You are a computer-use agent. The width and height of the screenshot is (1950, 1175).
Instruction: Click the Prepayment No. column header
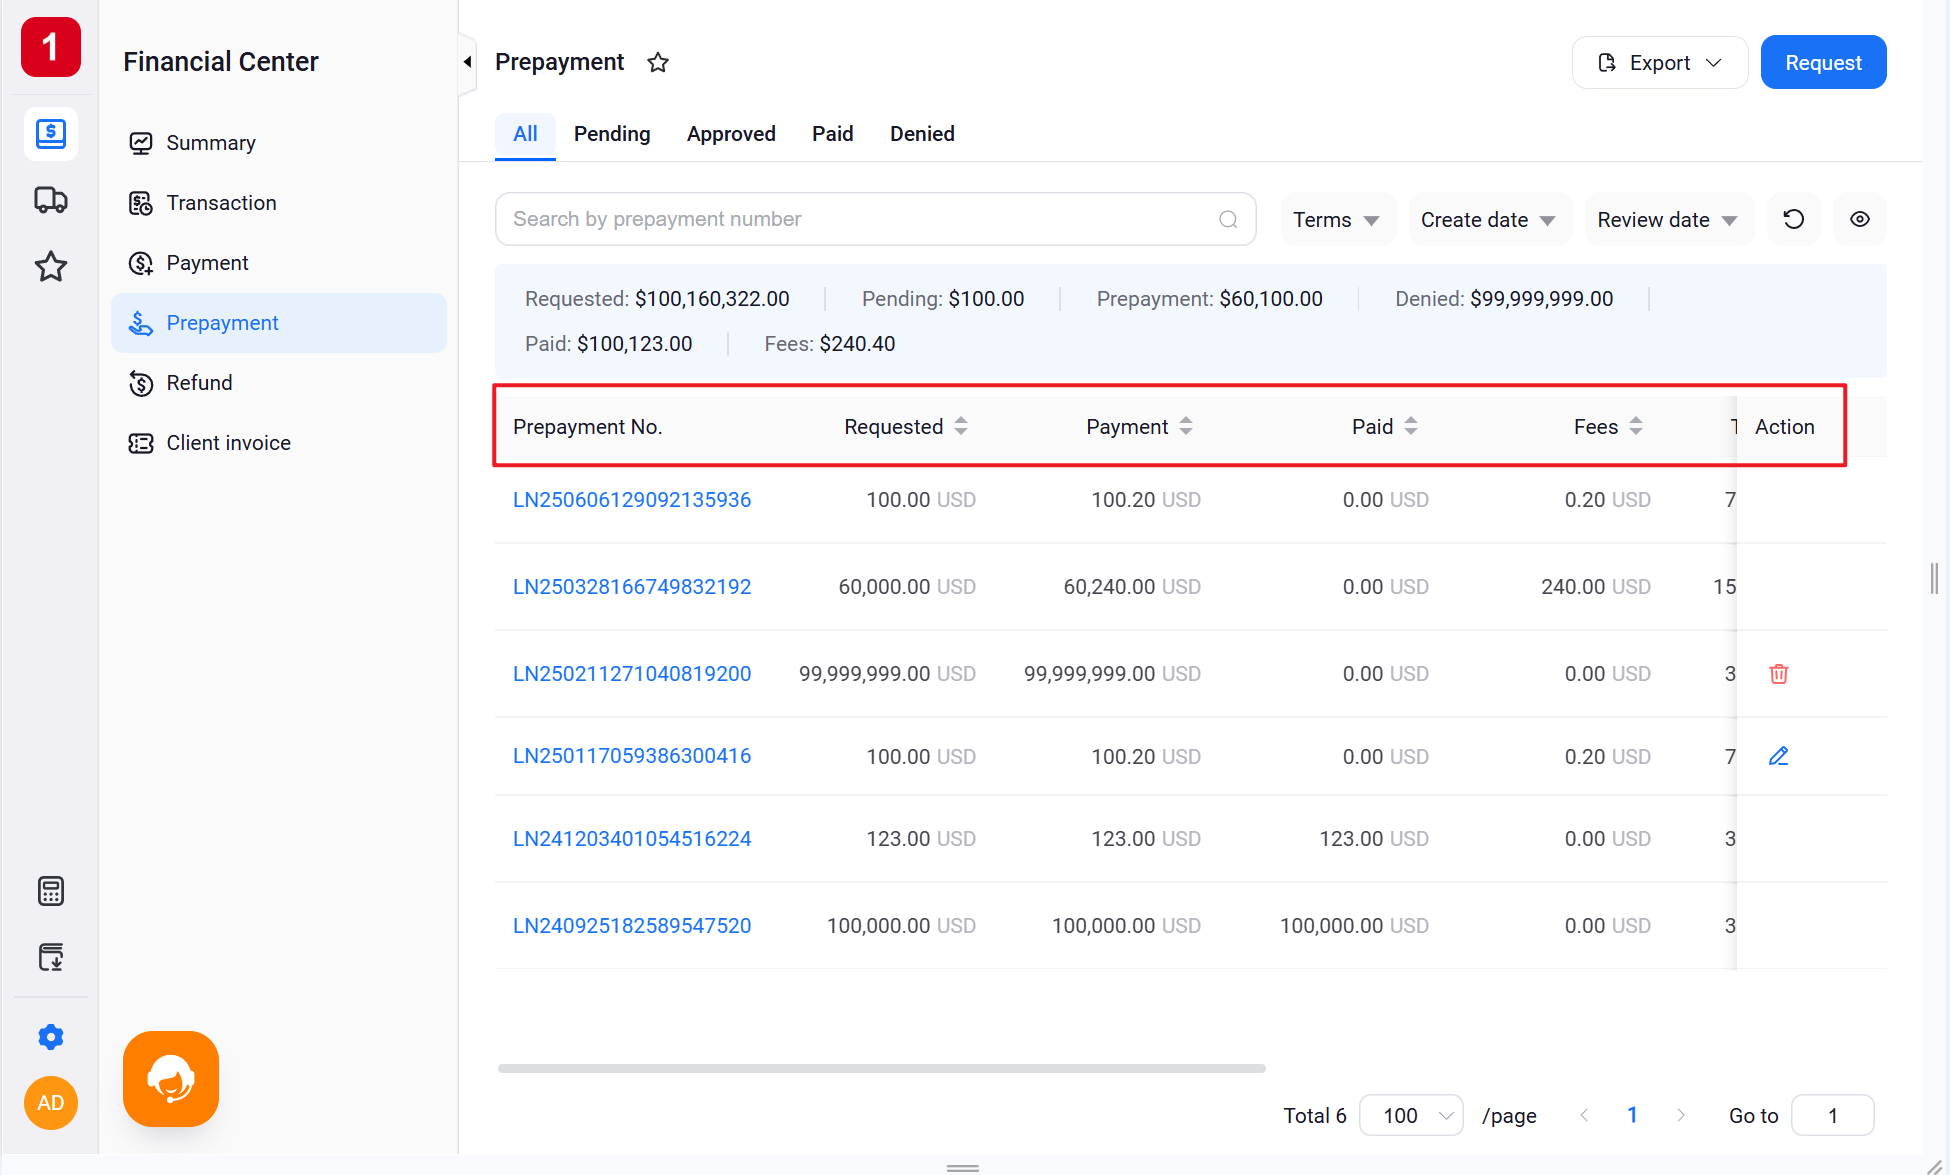point(588,427)
